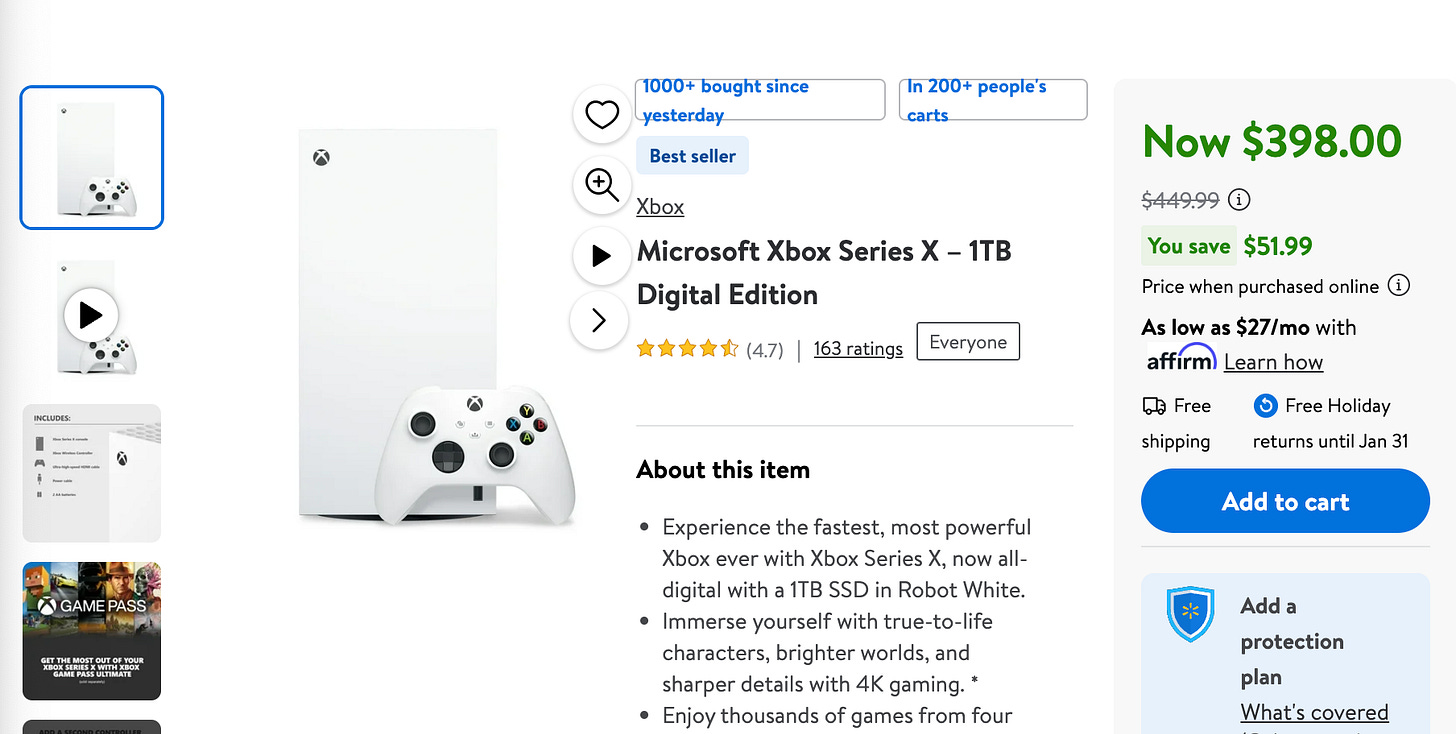
Task: Click info icon beside price when purchased online
Action: click(1398, 285)
